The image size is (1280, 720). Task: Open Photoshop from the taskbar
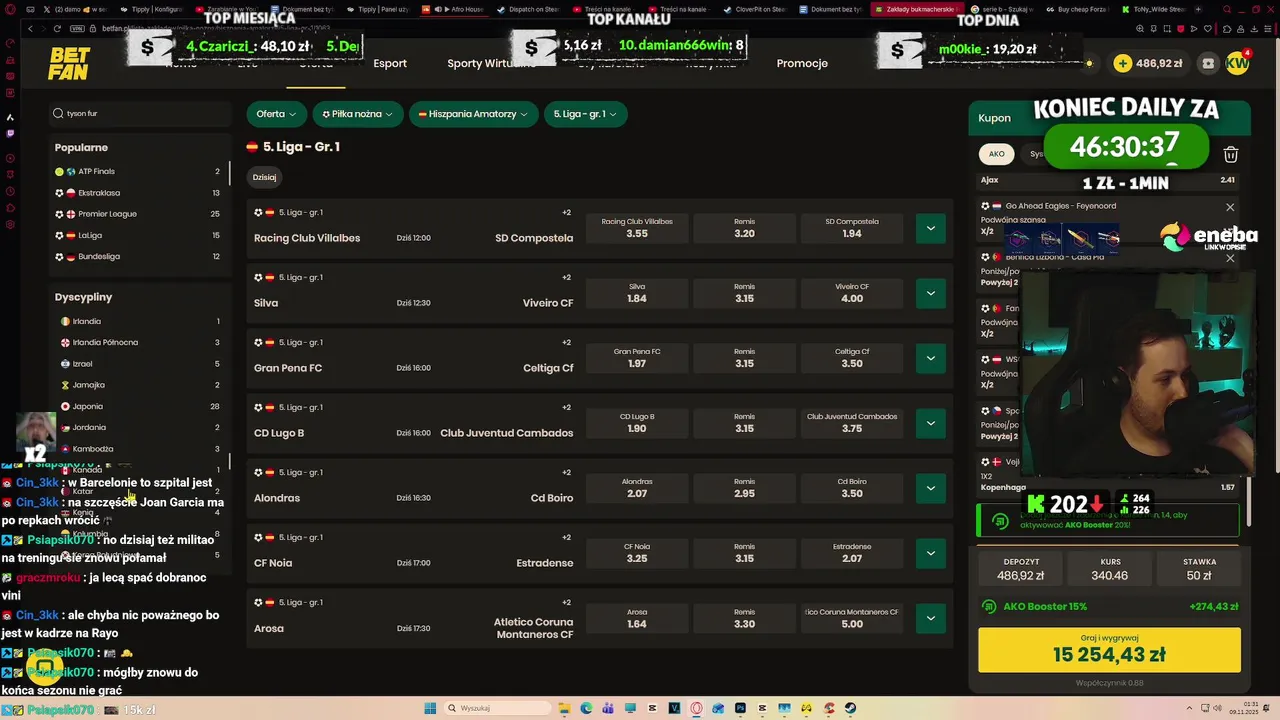(740, 708)
